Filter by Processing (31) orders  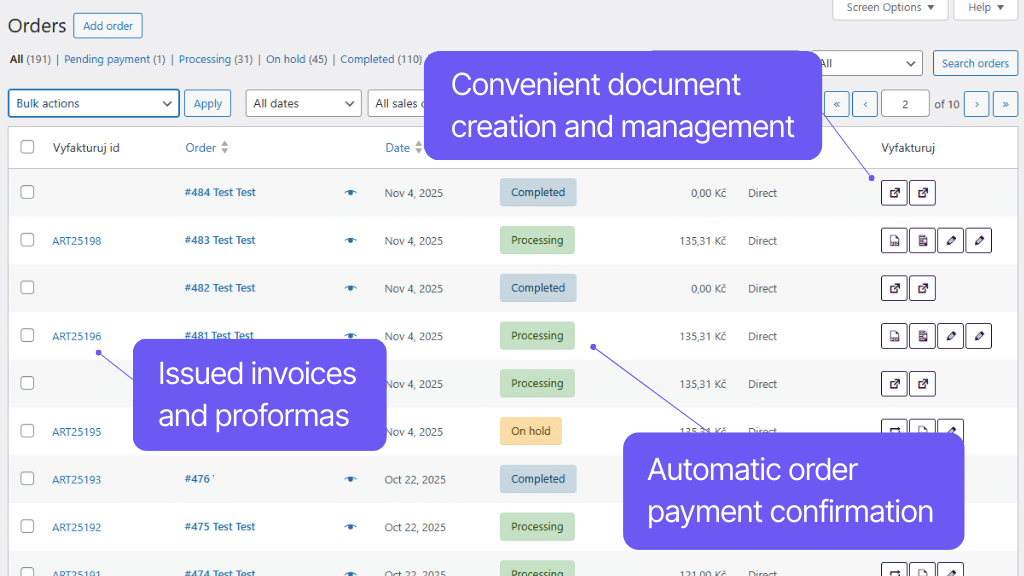click(x=216, y=59)
